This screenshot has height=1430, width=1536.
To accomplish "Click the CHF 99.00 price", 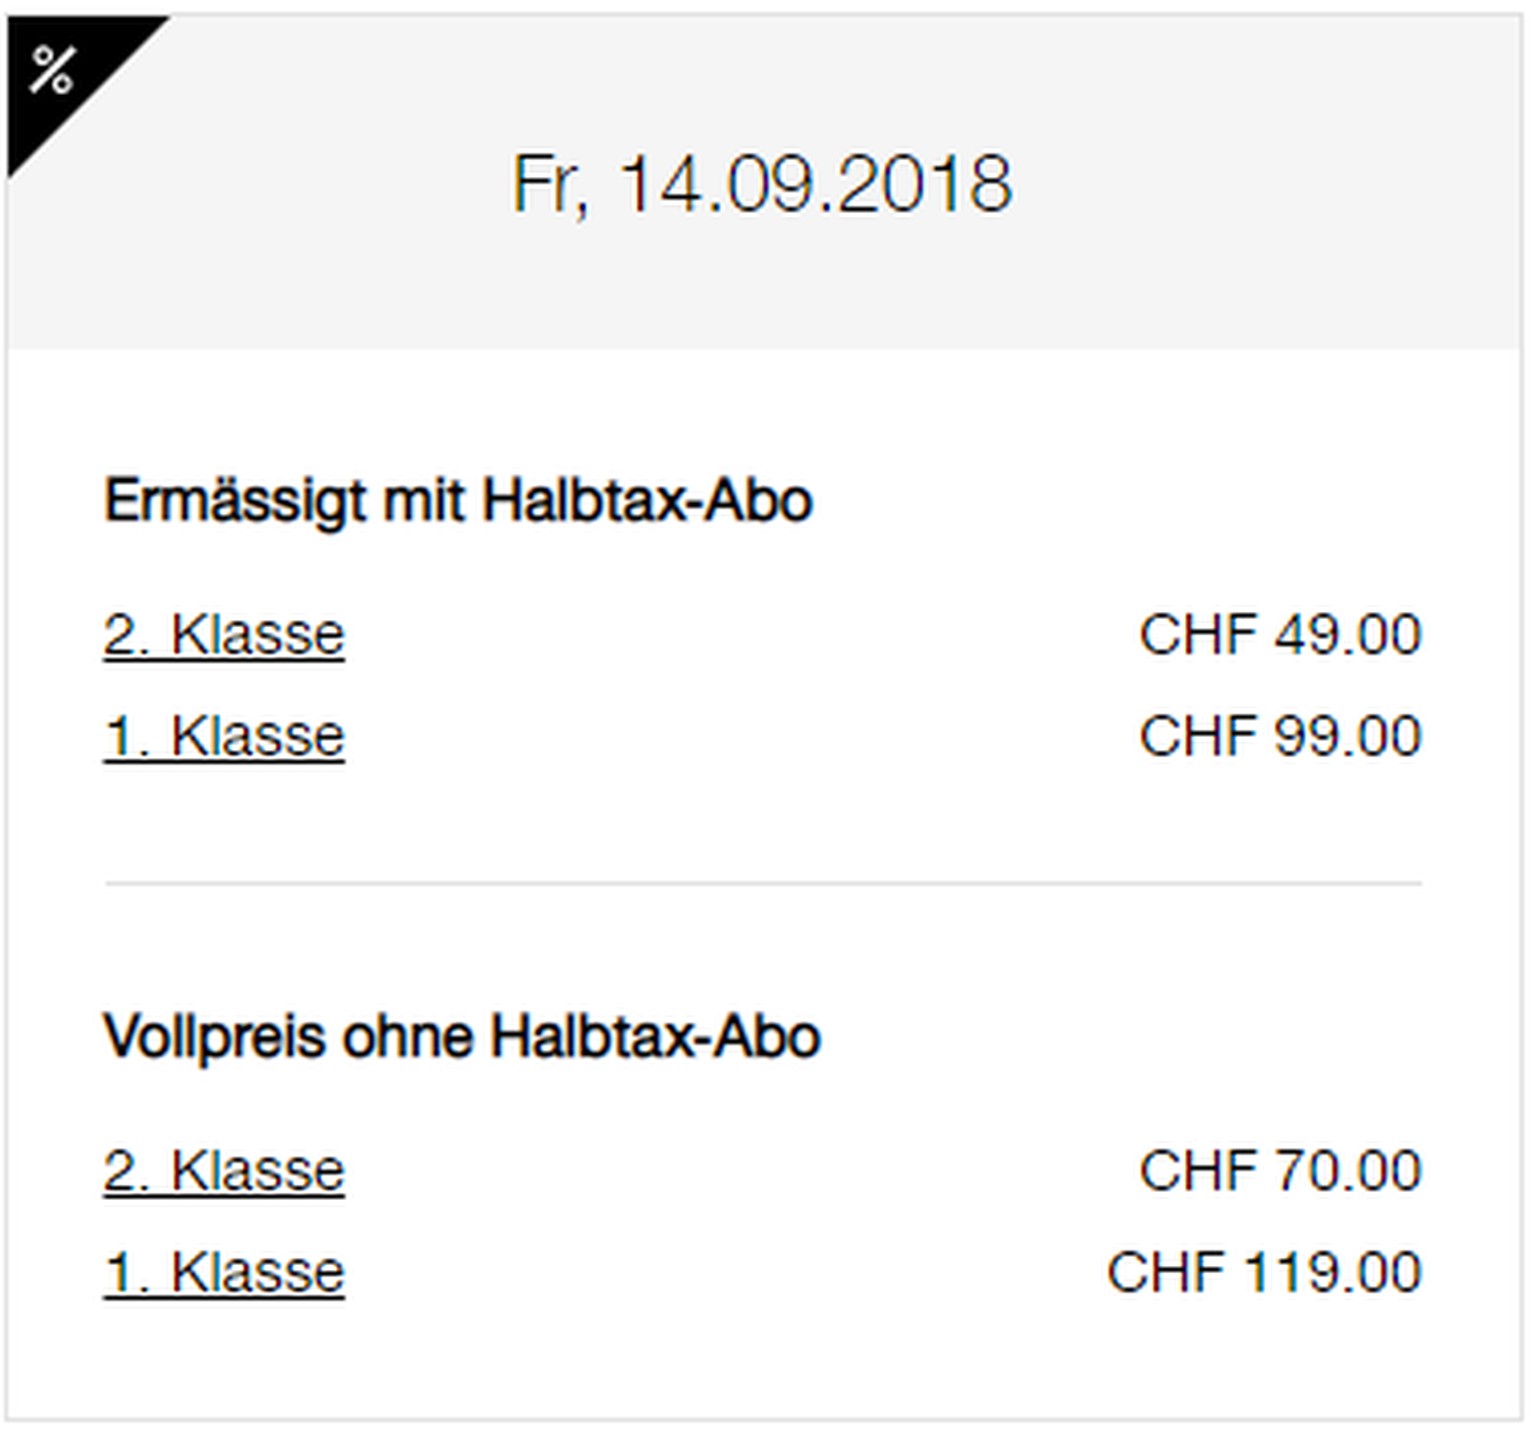I will click(1280, 736).
